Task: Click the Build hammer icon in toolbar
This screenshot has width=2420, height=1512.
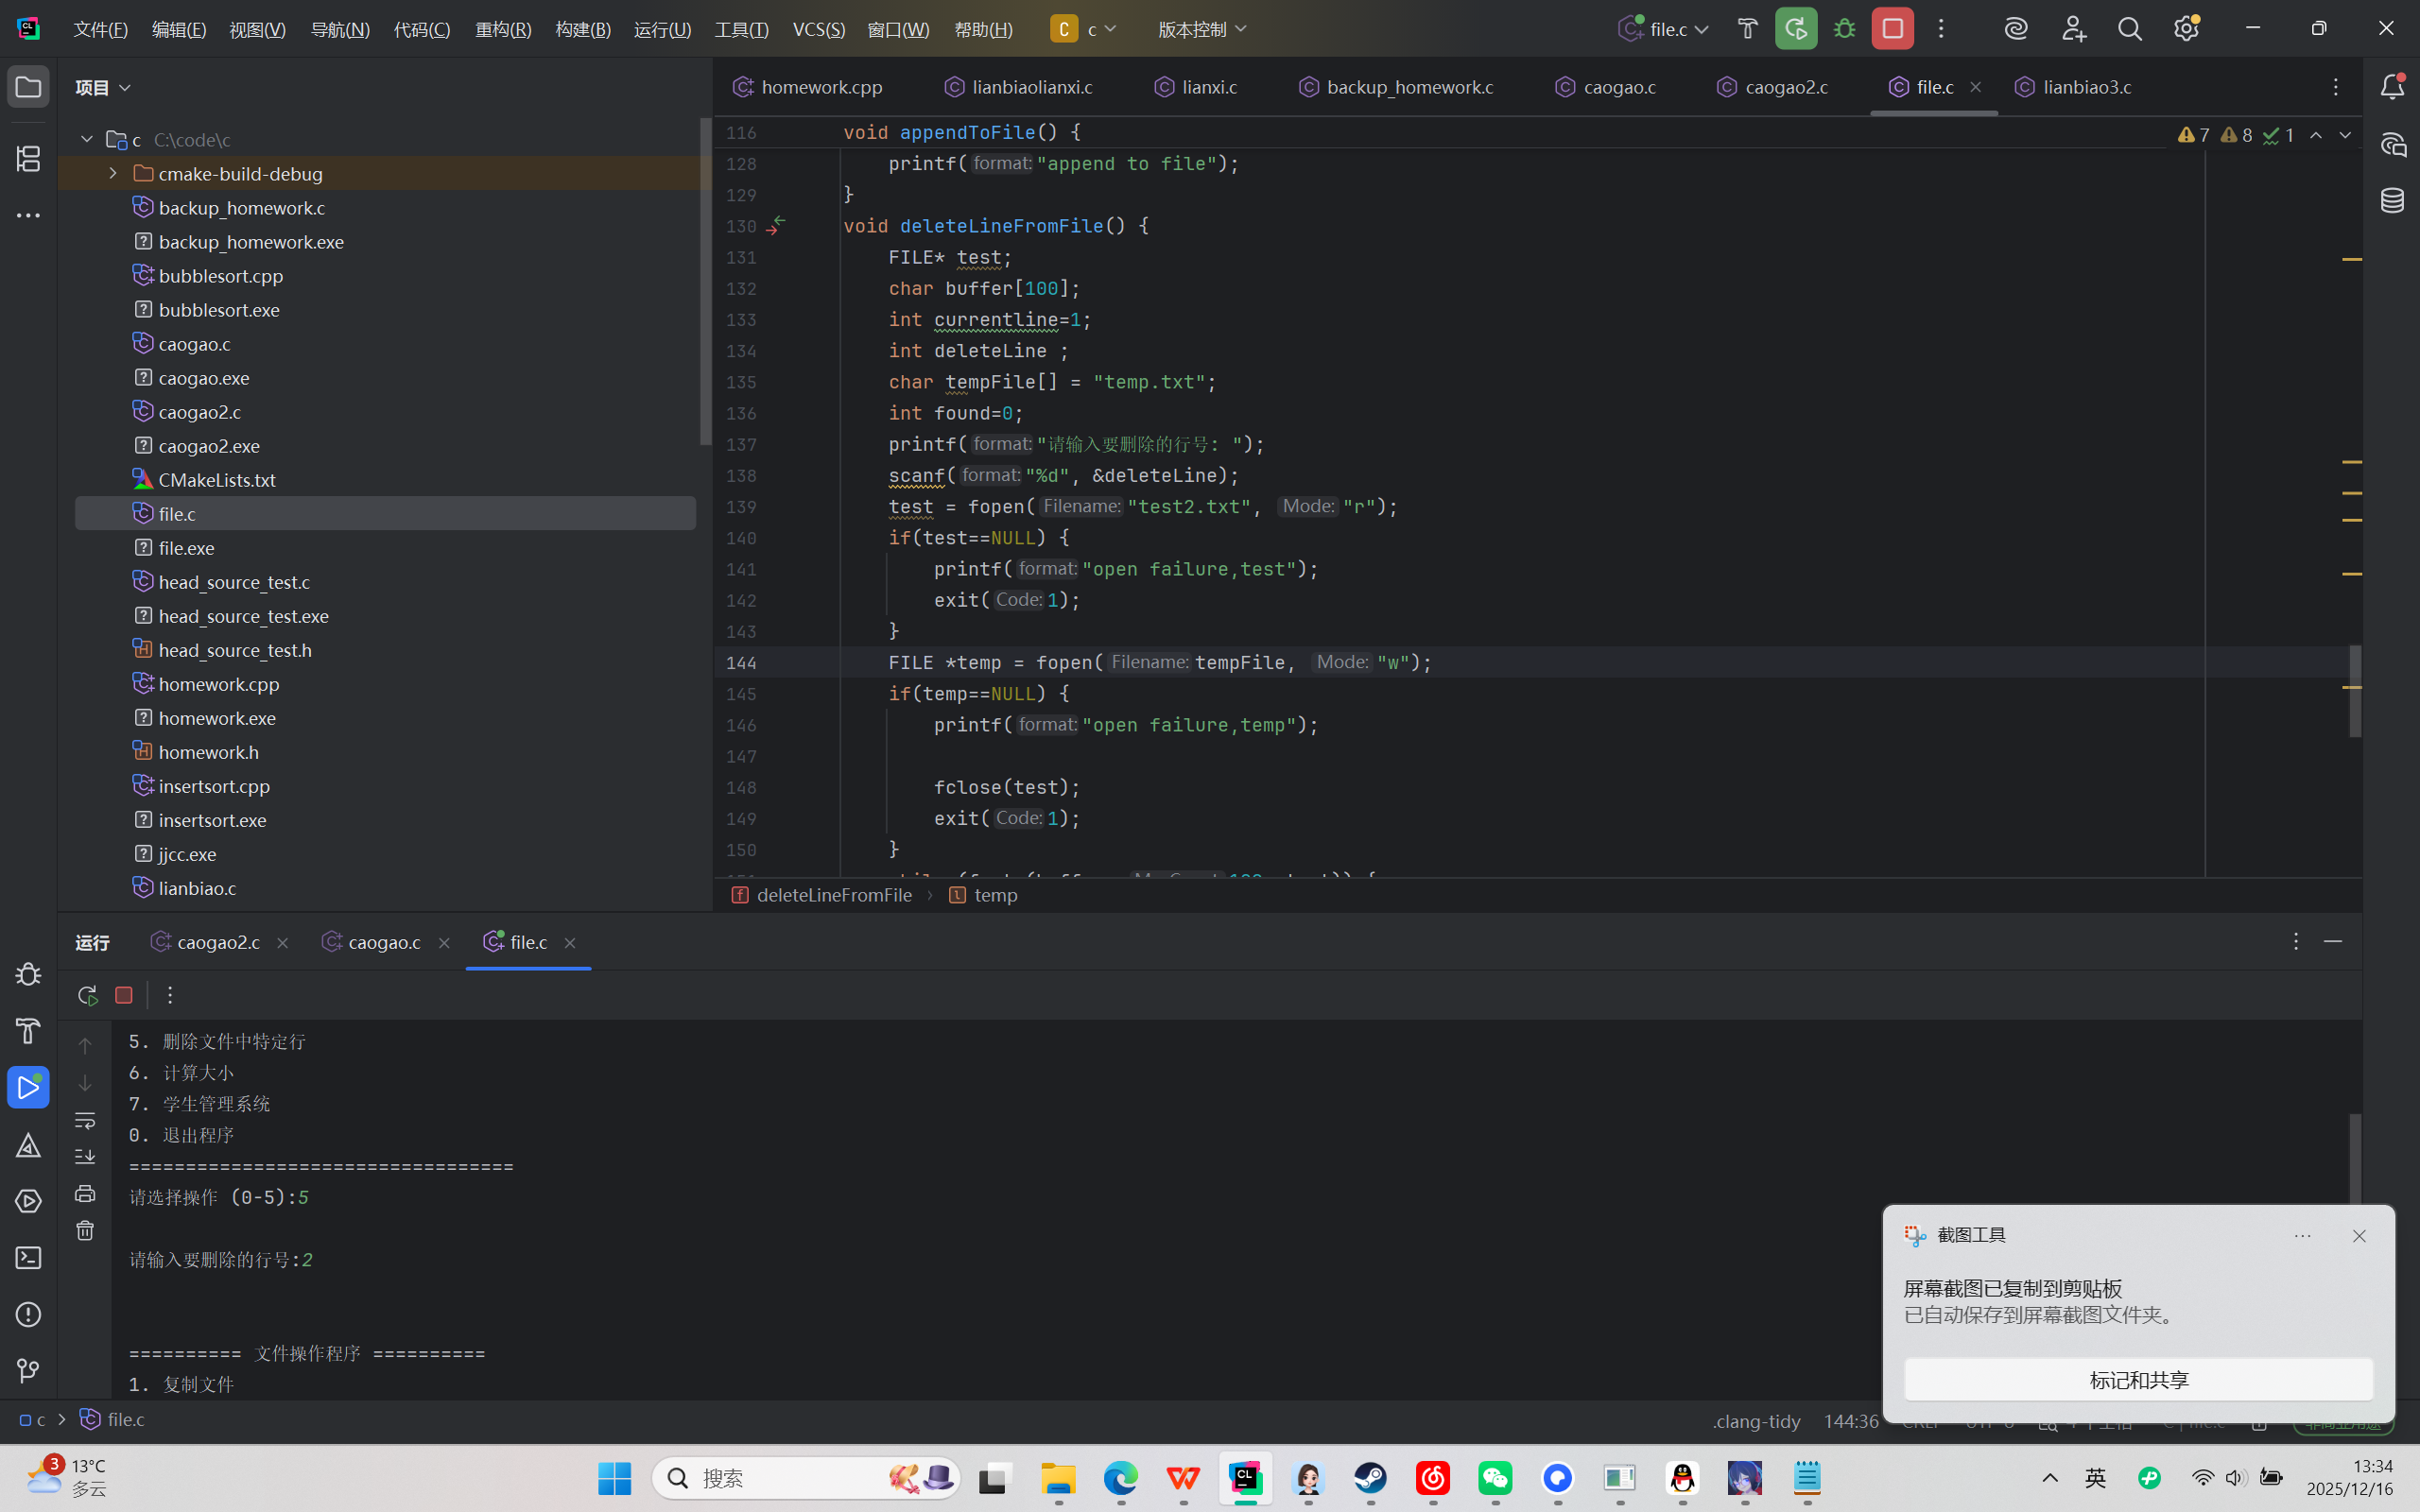Action: click(1748, 29)
